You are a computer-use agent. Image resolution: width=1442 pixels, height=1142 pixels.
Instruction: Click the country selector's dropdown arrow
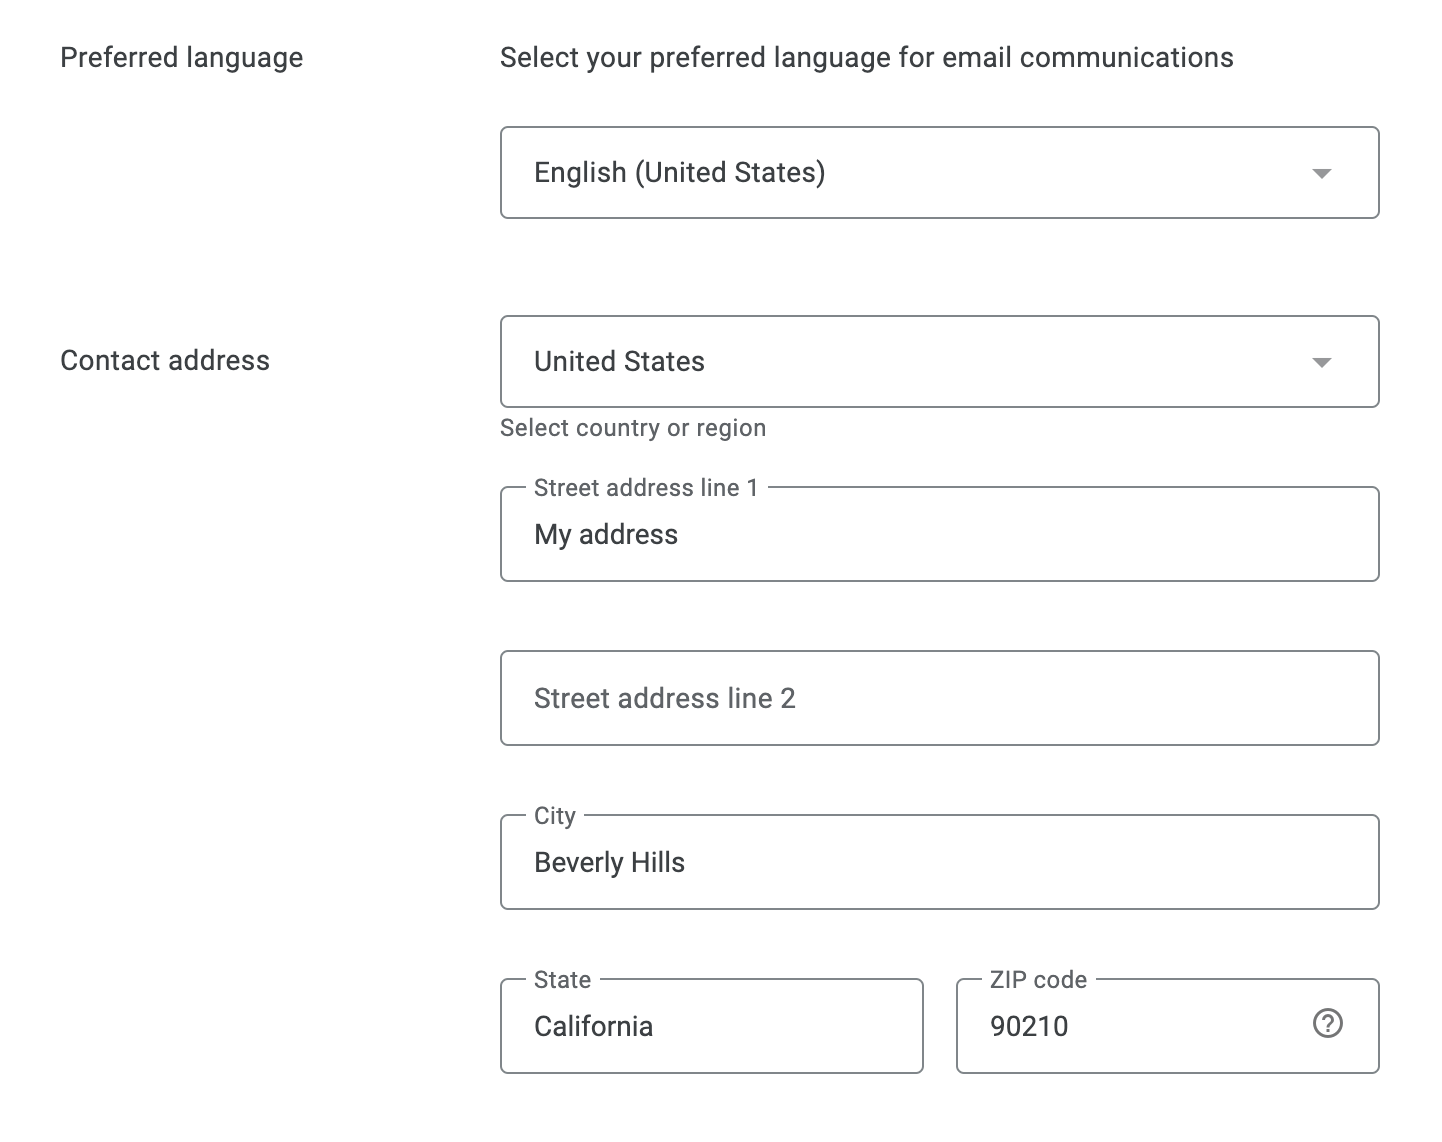pos(1321,362)
